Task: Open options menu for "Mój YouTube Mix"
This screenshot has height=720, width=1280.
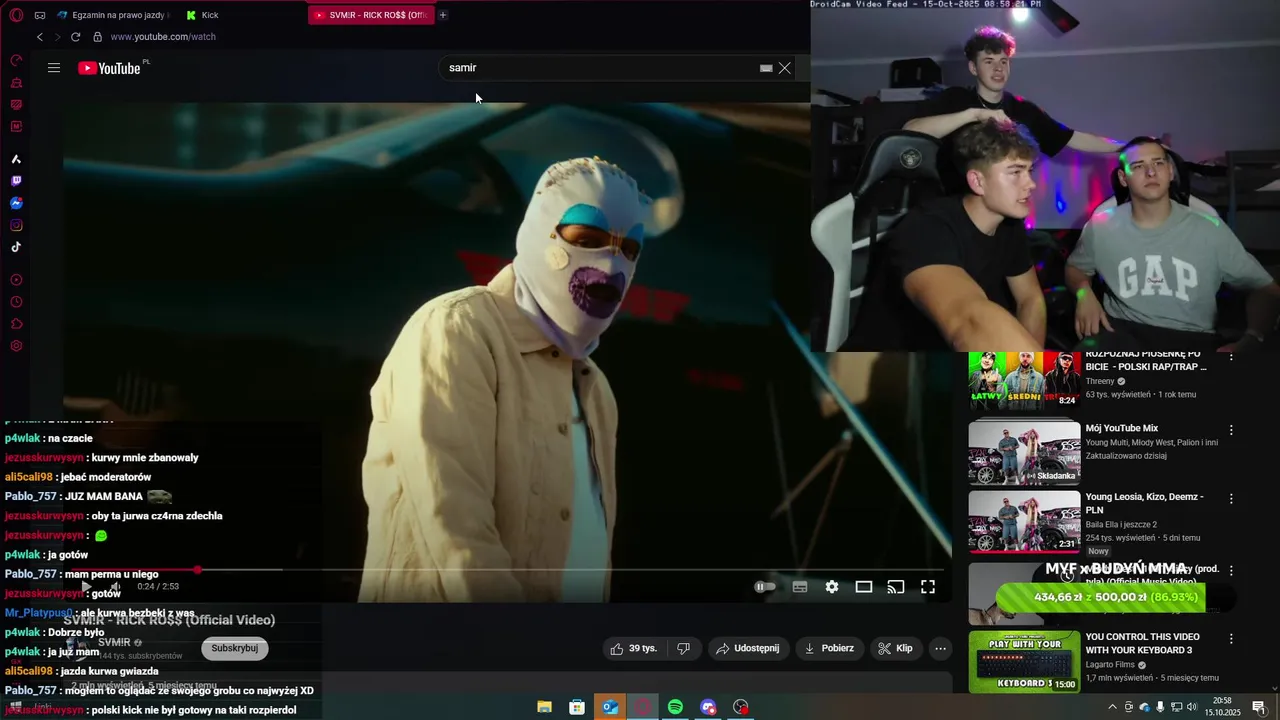Action: 1231,430
